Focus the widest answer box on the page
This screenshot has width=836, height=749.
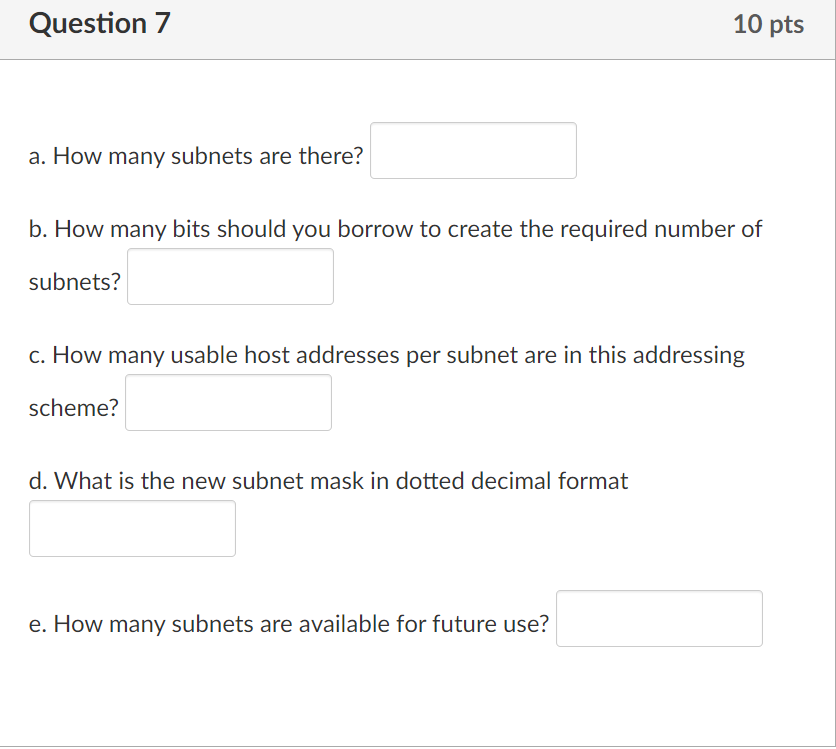point(473,150)
